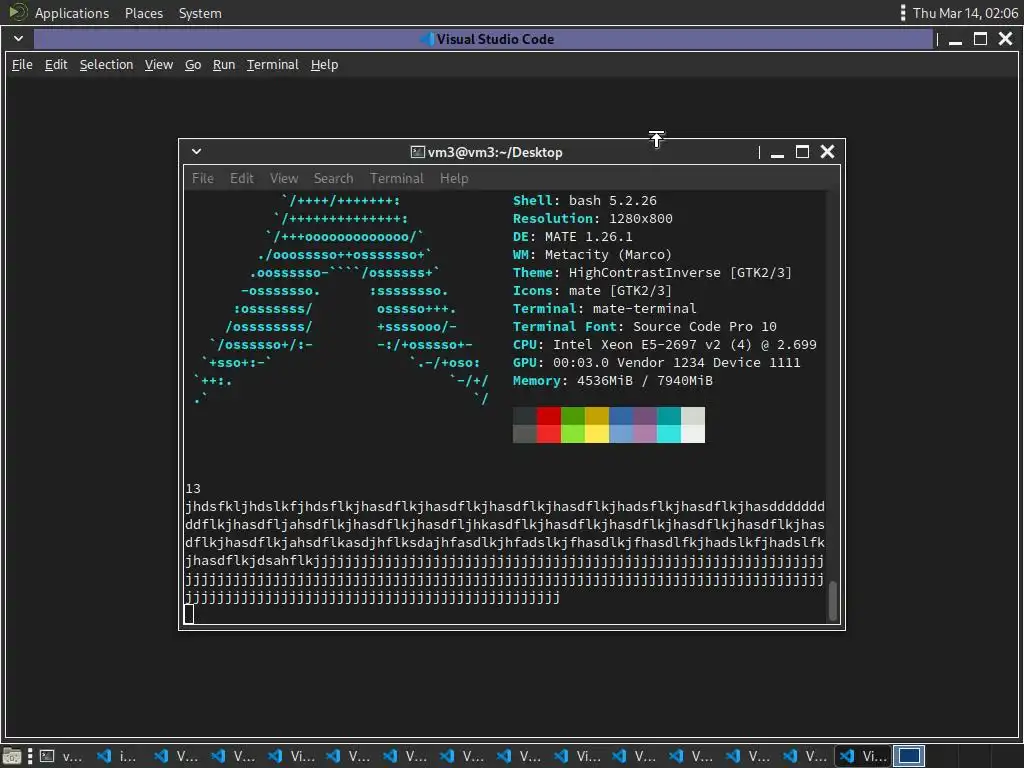Click the terminal cursor block at the prompt
The width and height of the screenshot is (1024, 768).
pyautogui.click(x=189, y=614)
